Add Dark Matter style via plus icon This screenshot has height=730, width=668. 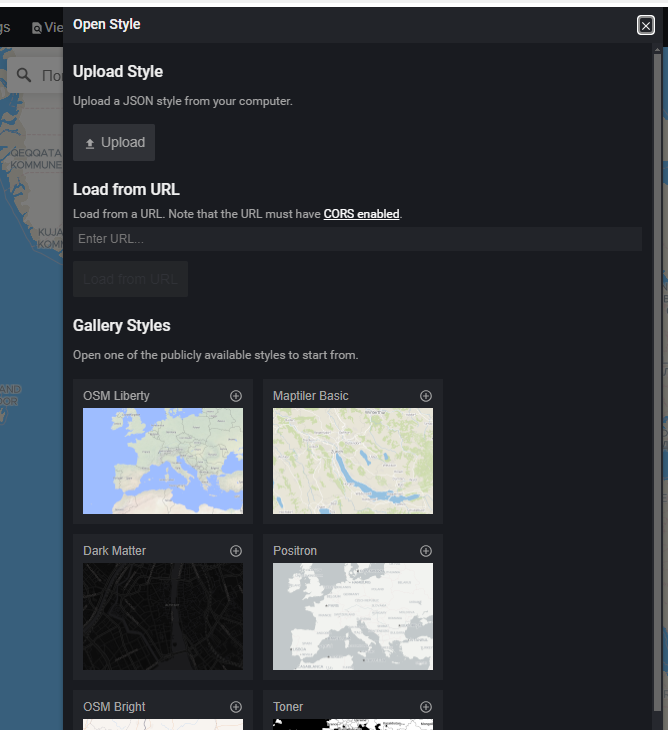(x=236, y=551)
